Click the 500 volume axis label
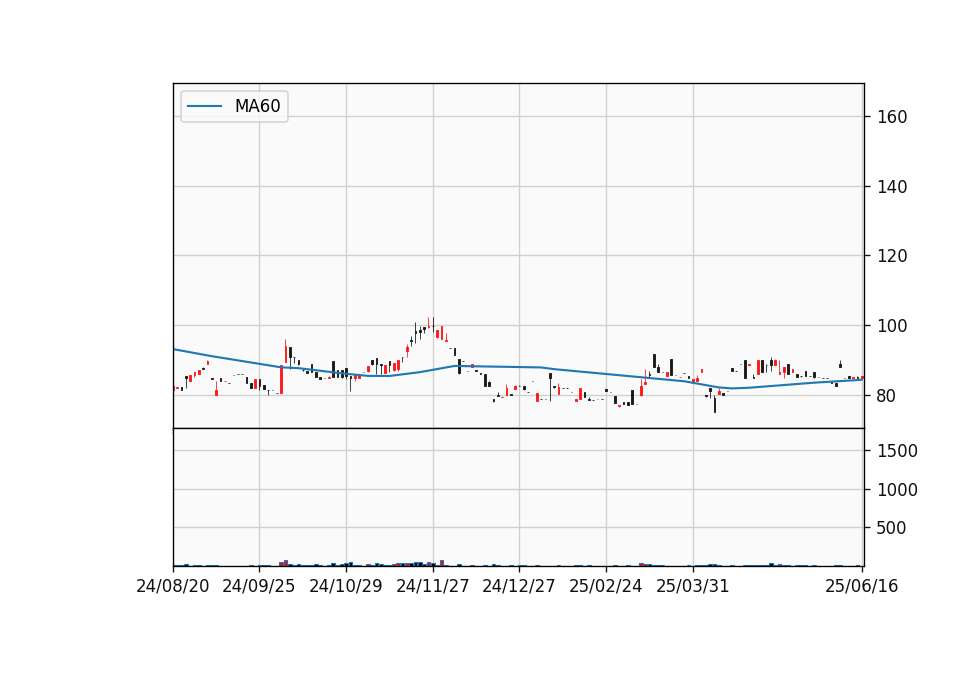This screenshot has width=960, height=690. pos(891,528)
